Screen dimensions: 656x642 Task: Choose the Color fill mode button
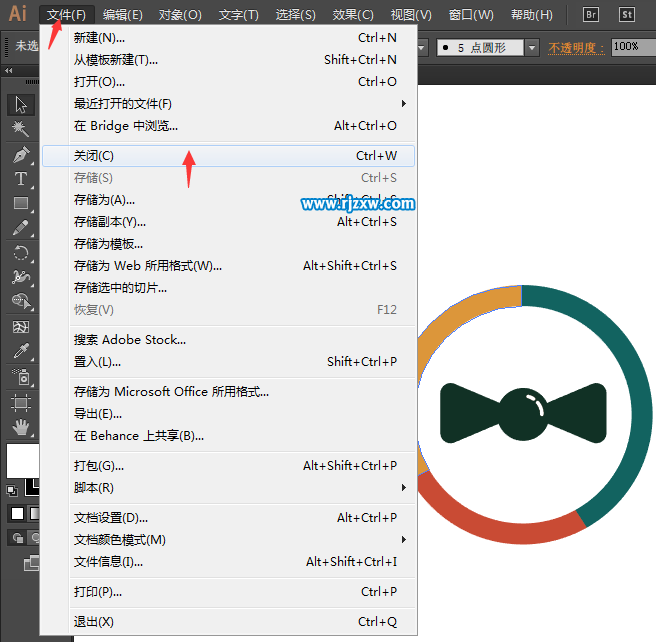(18, 514)
